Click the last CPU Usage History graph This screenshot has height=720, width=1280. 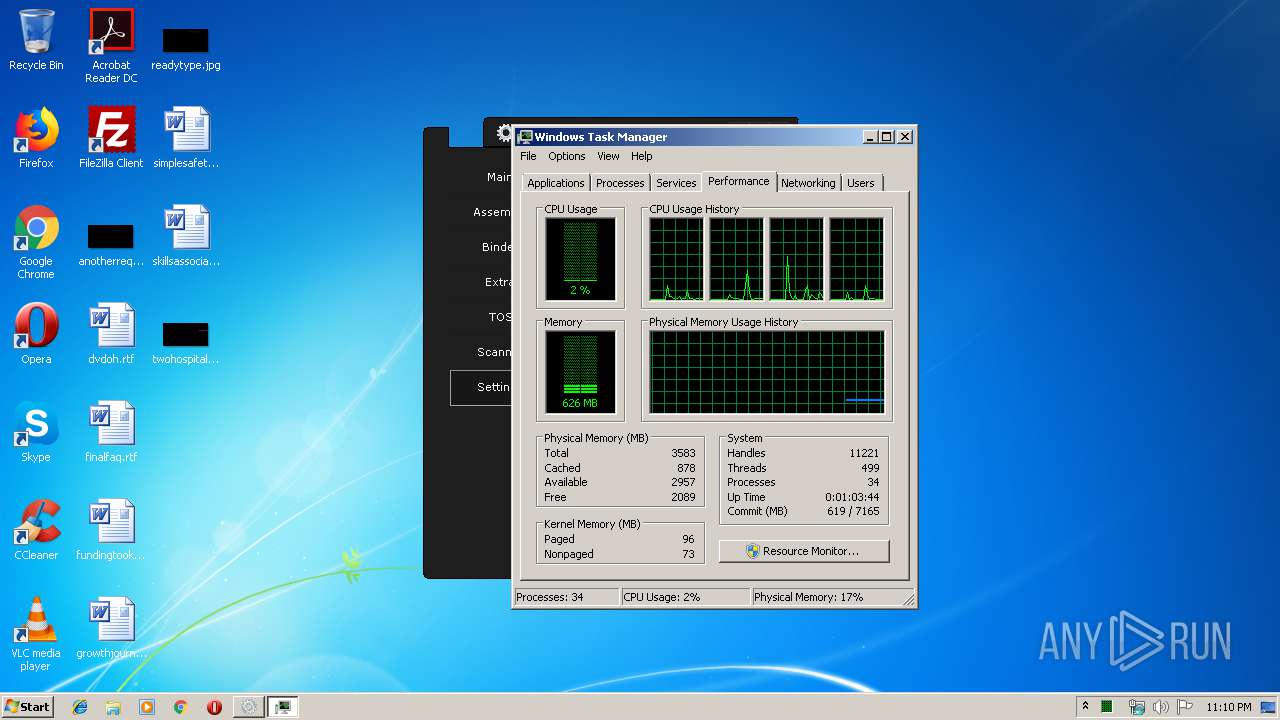tap(856, 259)
